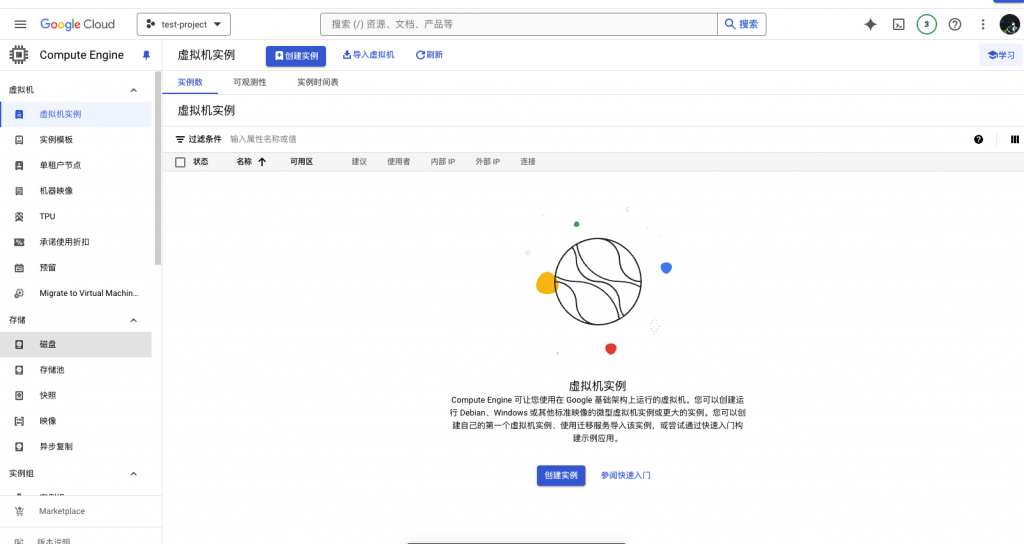Click the 建议 column header
Image resolution: width=1024 pixels, height=544 pixels.
(x=359, y=161)
